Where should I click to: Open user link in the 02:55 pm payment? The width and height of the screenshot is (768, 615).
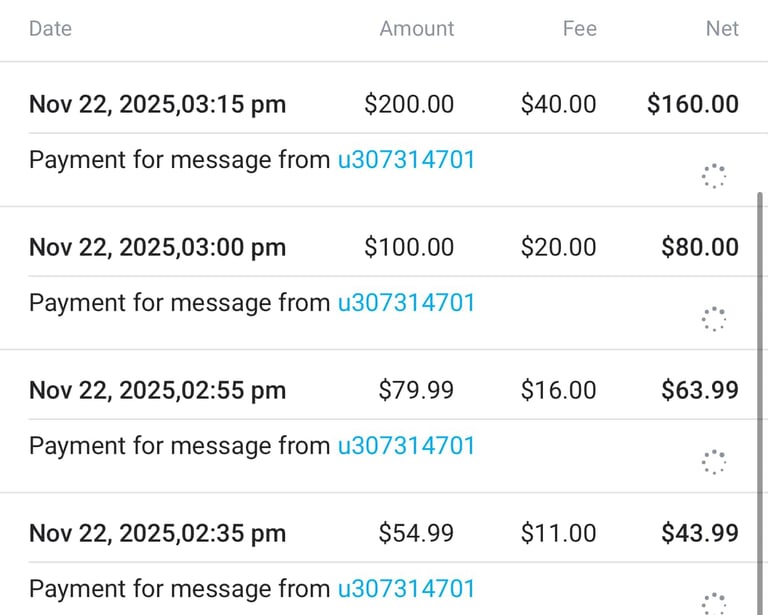[406, 445]
